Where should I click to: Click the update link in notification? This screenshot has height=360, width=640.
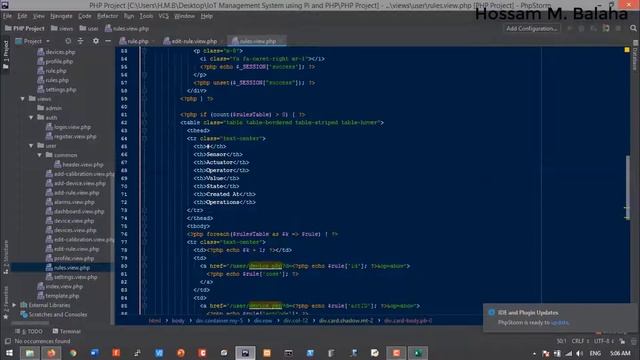click(x=560, y=322)
